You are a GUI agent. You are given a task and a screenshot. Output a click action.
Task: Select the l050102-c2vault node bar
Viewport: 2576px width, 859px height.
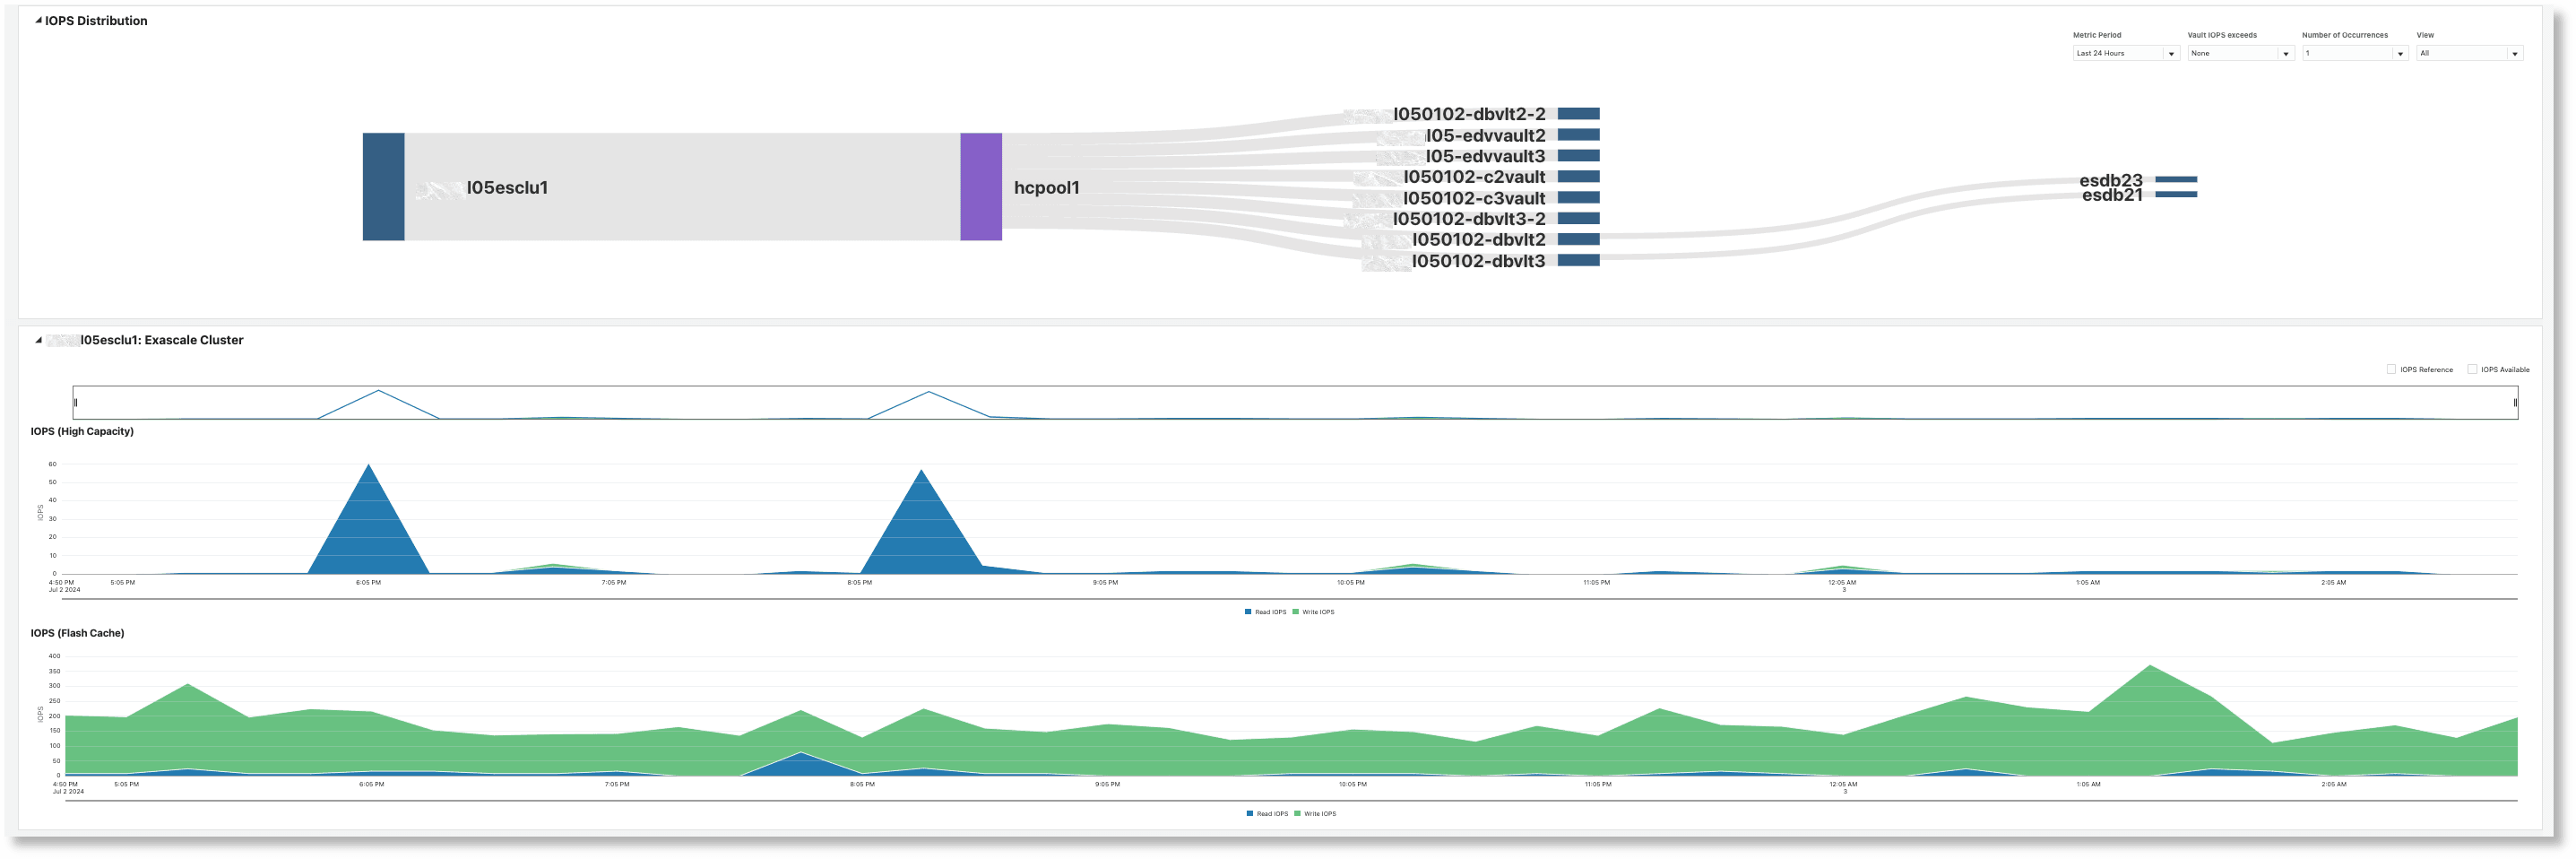pyautogui.click(x=1581, y=176)
